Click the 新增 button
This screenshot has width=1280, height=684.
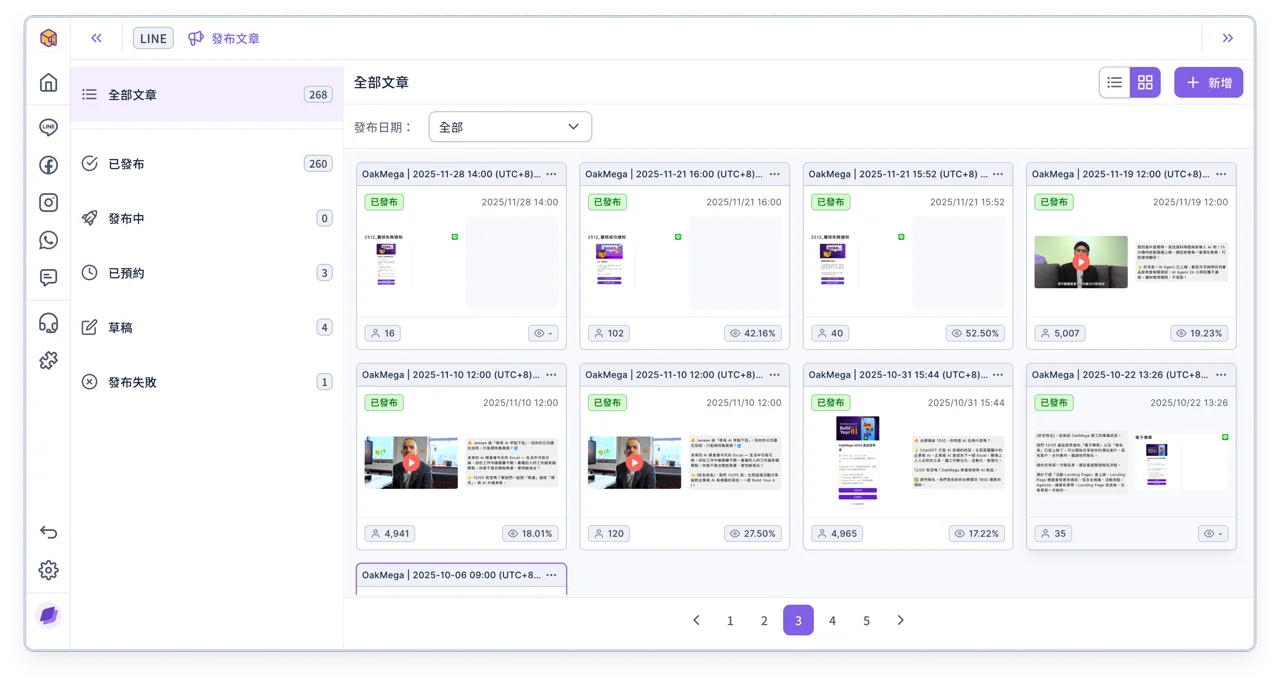1208,83
